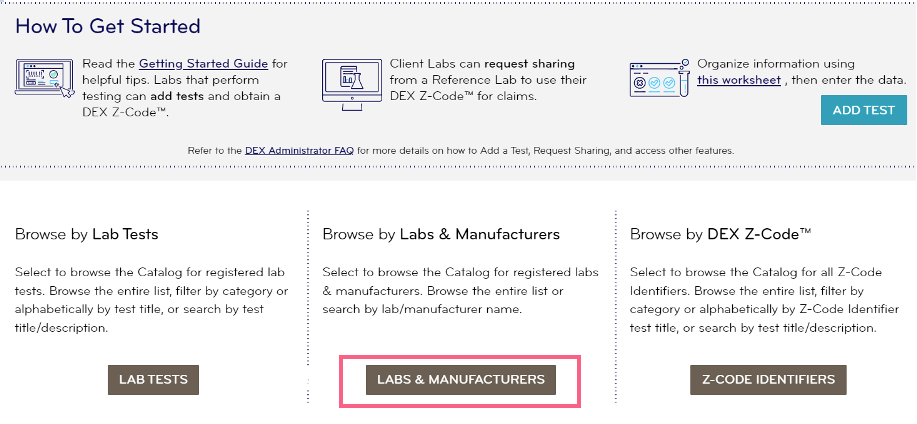Select the LABS & MANUFACTURERS button
Viewport: 917px width, 424px height.
coord(460,380)
